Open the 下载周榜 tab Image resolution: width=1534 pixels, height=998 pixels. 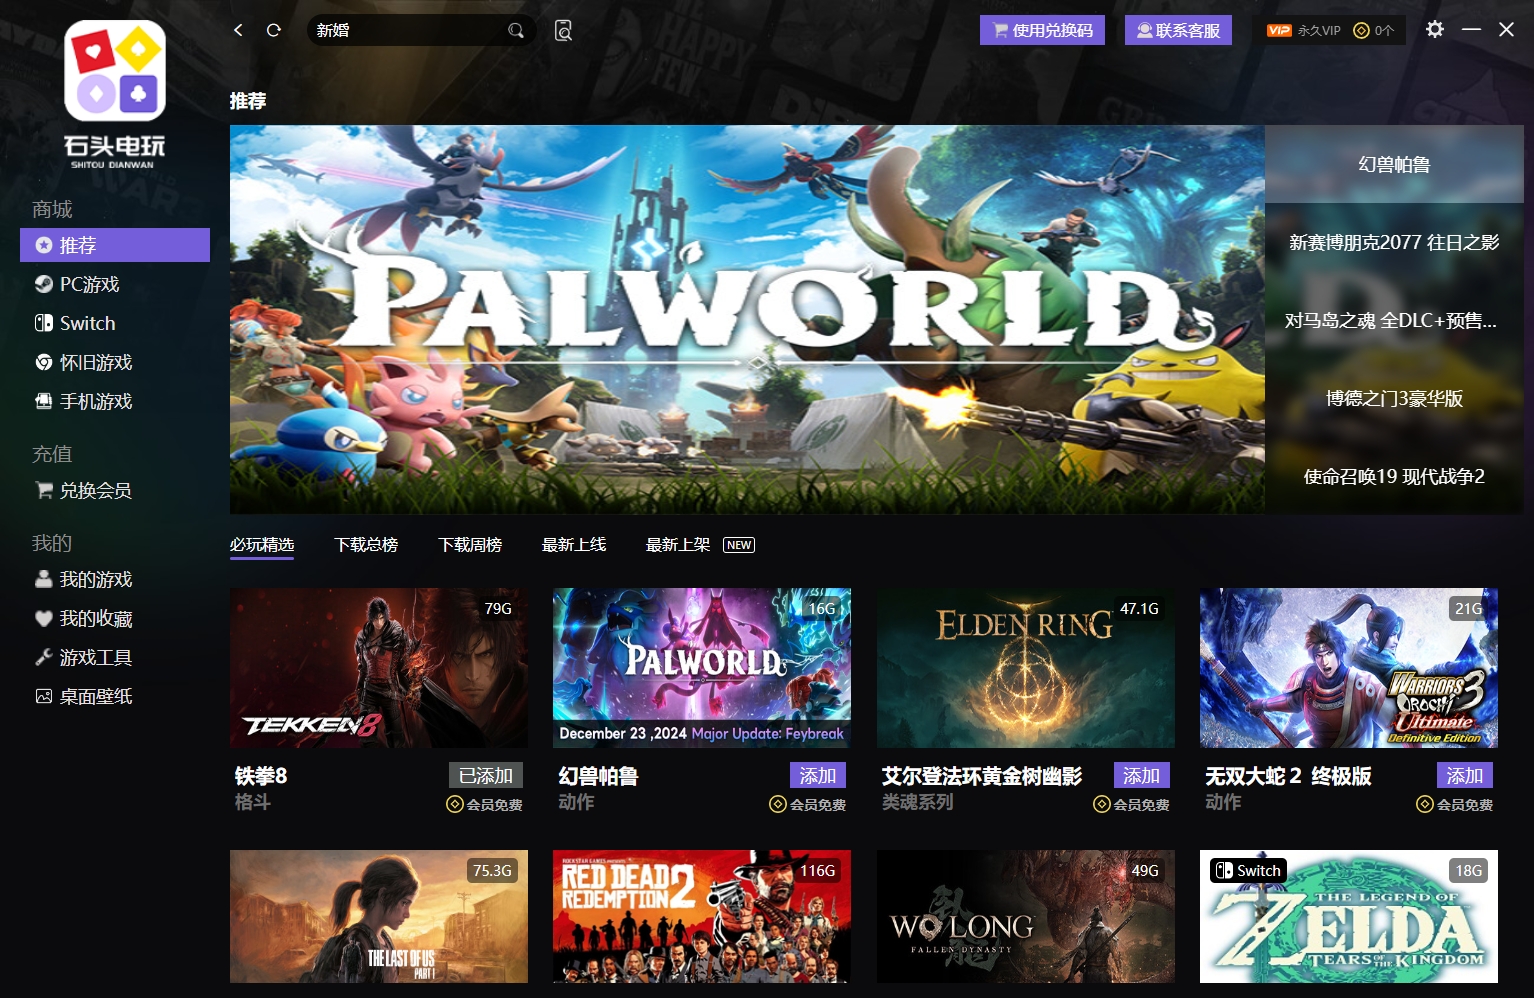(470, 545)
